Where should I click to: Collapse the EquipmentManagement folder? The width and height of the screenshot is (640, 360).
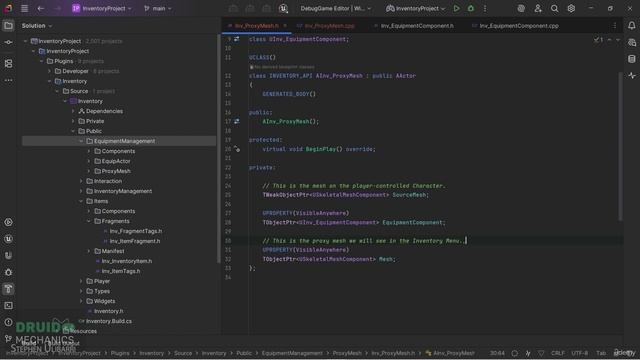coord(81,141)
